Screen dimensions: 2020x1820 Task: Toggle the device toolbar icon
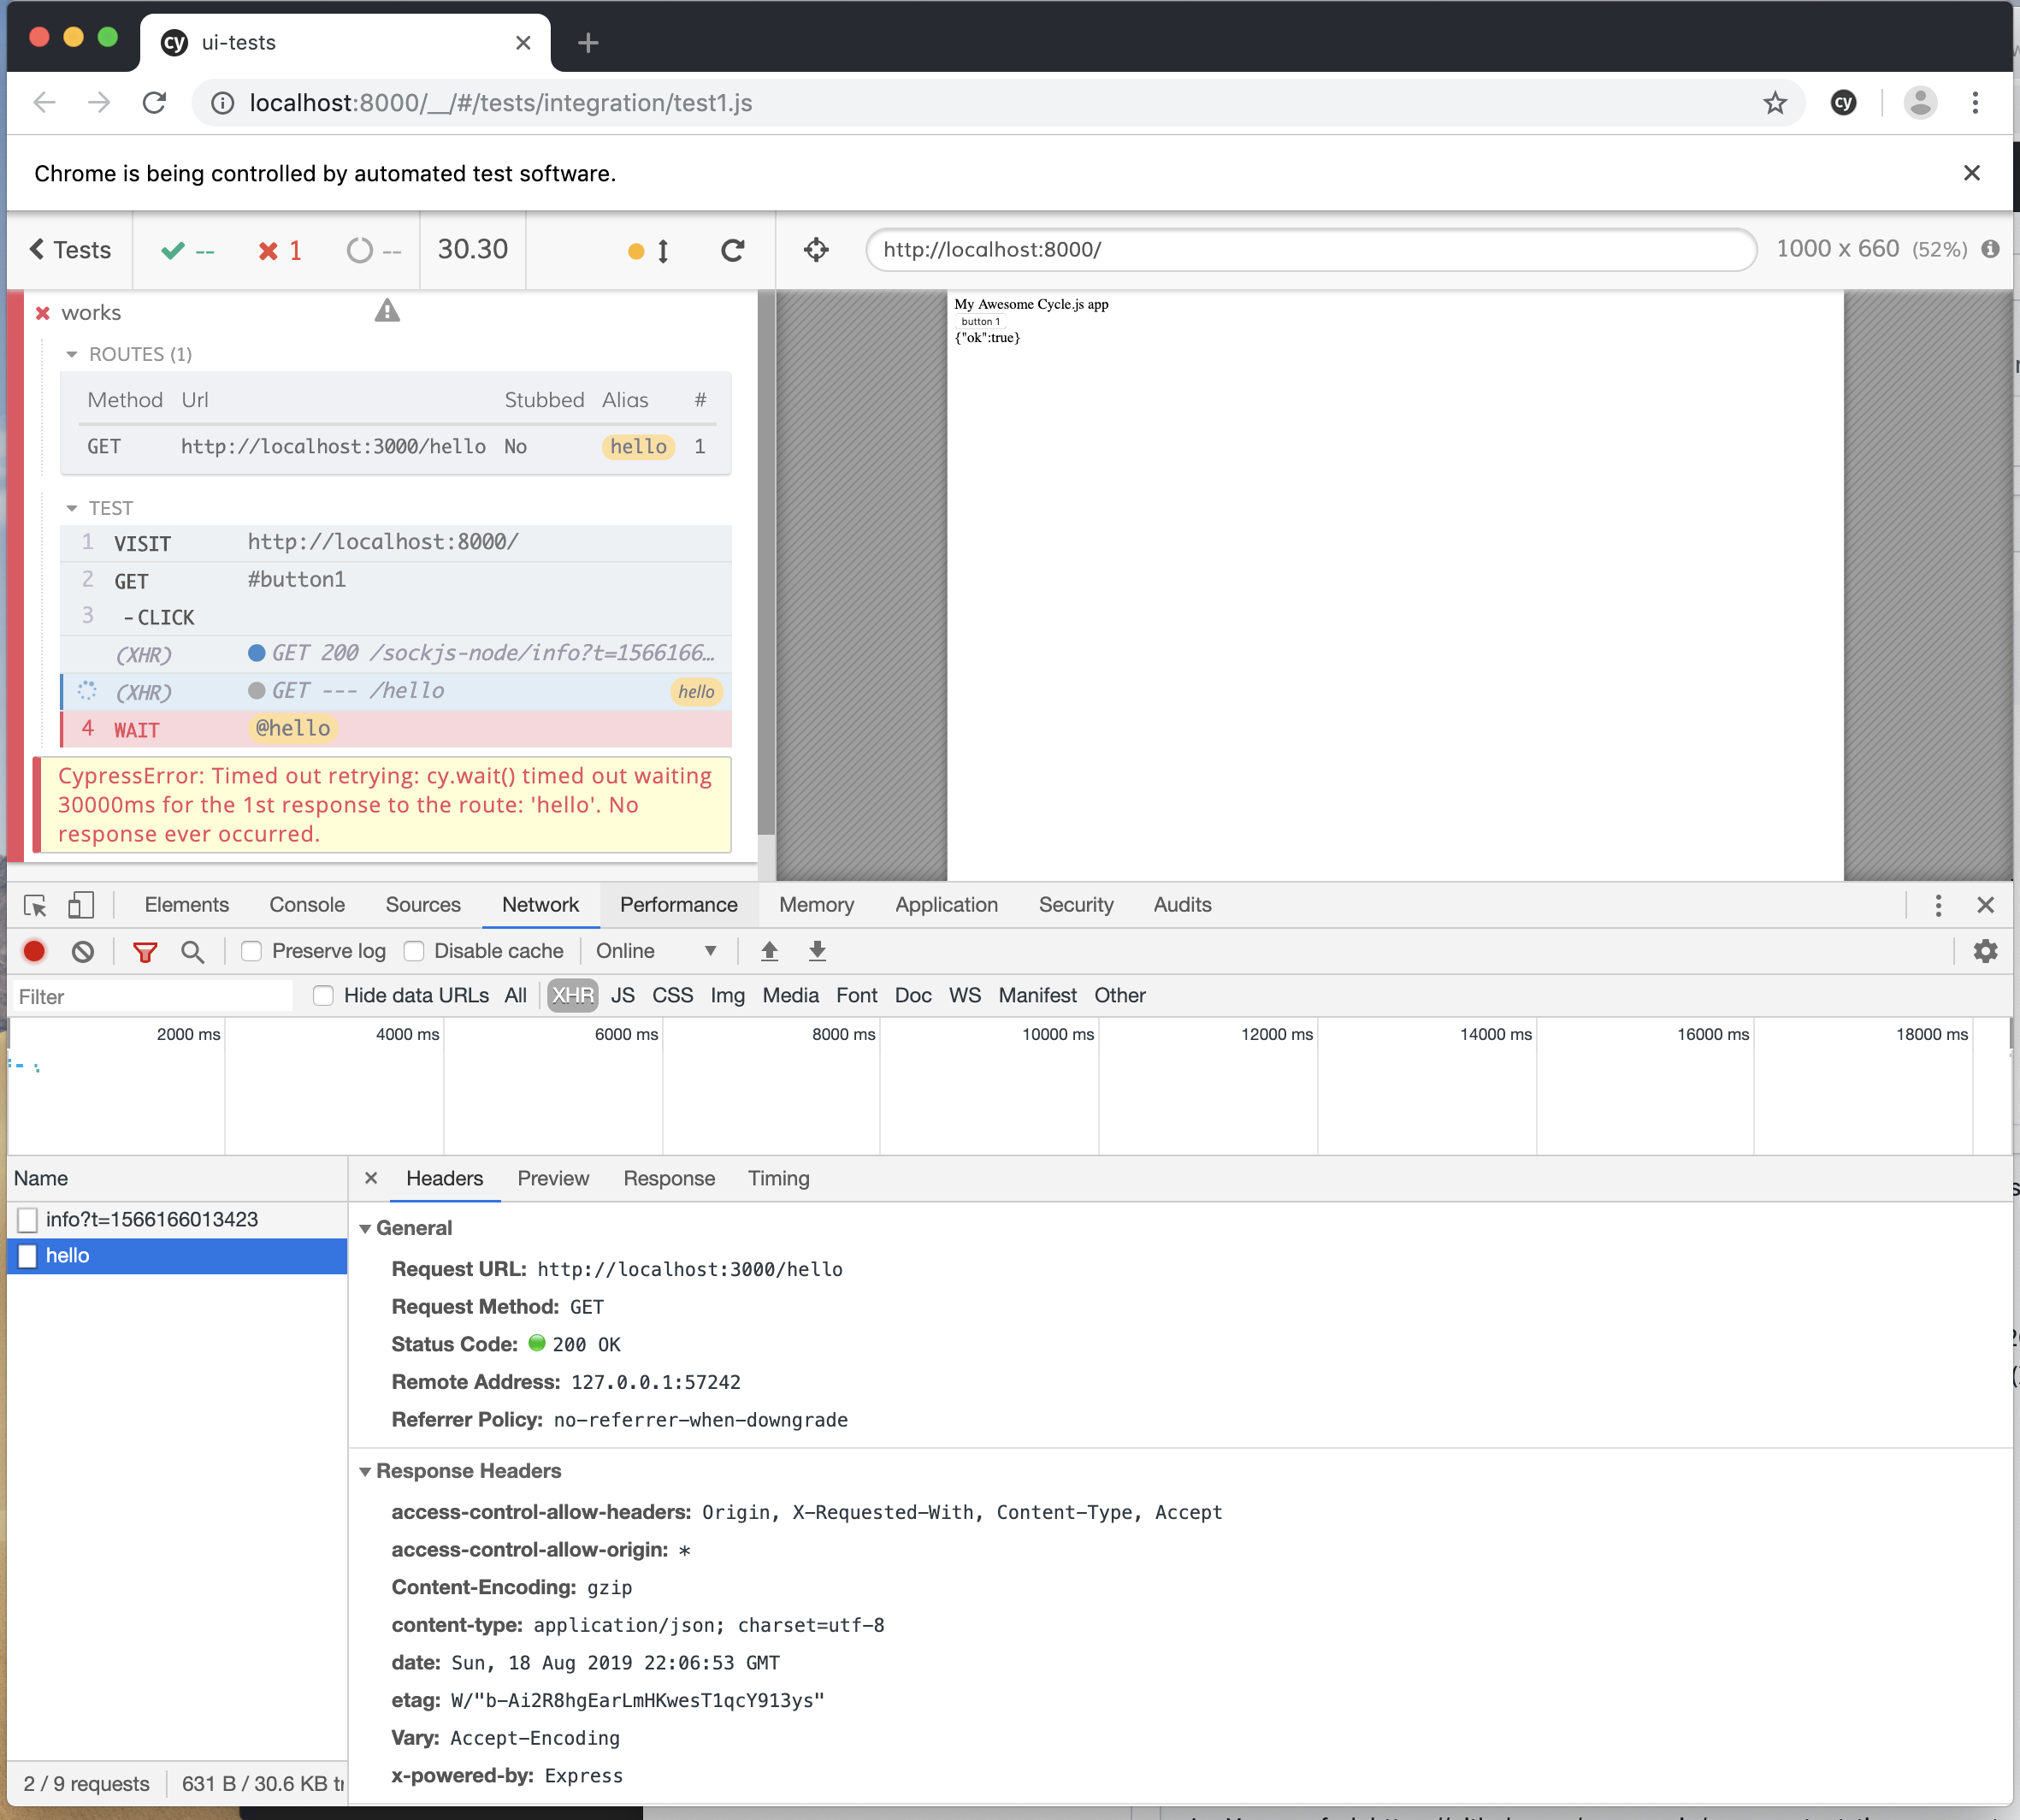point(80,904)
